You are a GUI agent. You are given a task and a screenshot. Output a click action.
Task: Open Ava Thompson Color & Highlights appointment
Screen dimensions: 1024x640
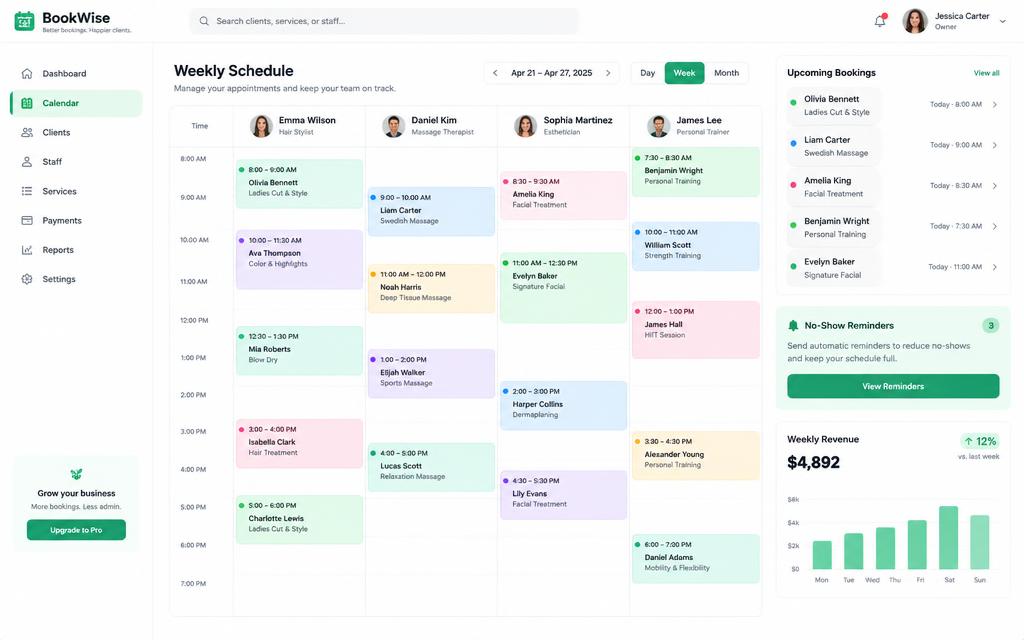pyautogui.click(x=299, y=259)
